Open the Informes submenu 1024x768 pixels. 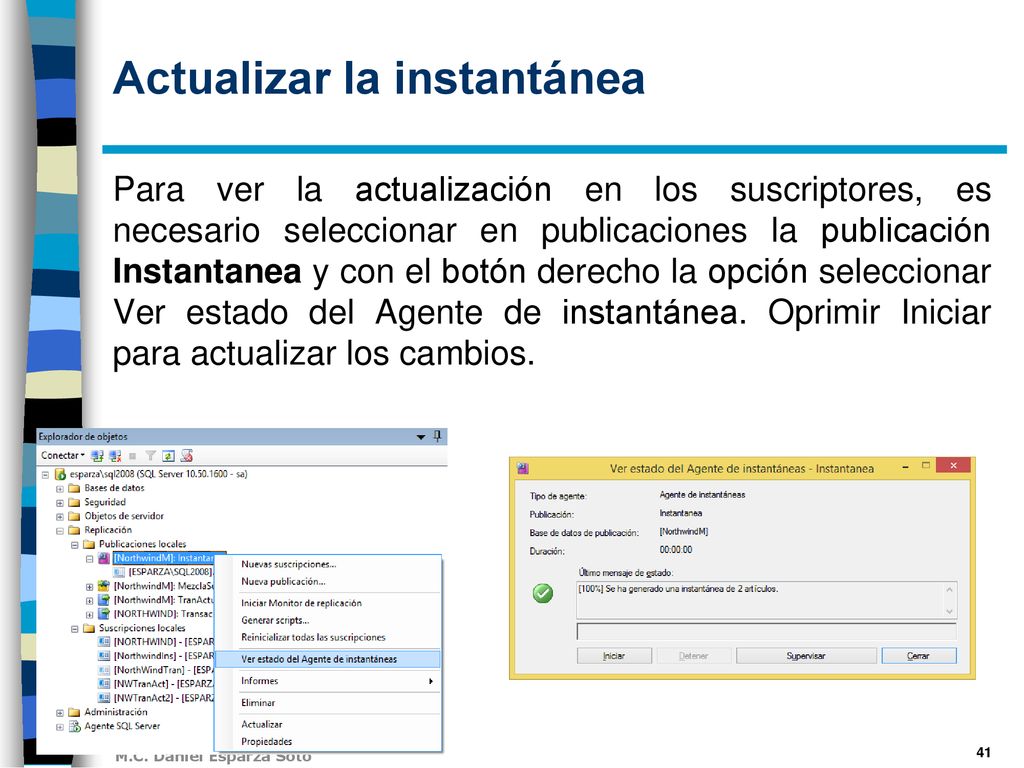pyautogui.click(x=328, y=680)
